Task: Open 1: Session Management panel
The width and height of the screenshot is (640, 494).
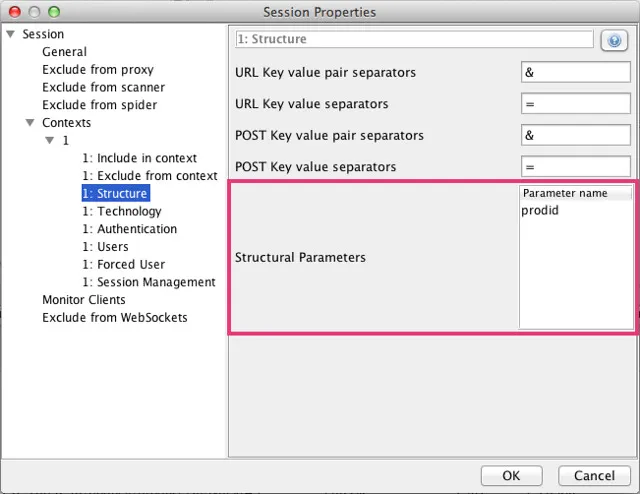Action: 148,282
